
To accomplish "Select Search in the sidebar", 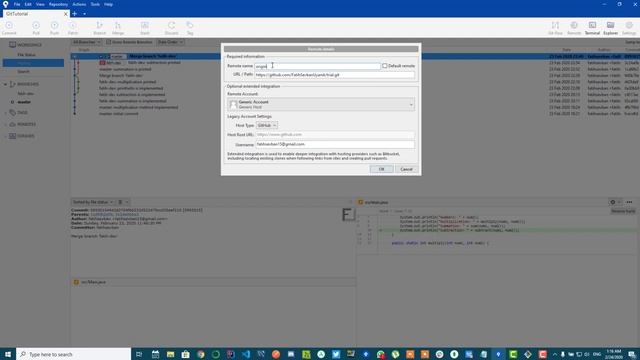I will coord(23,71).
